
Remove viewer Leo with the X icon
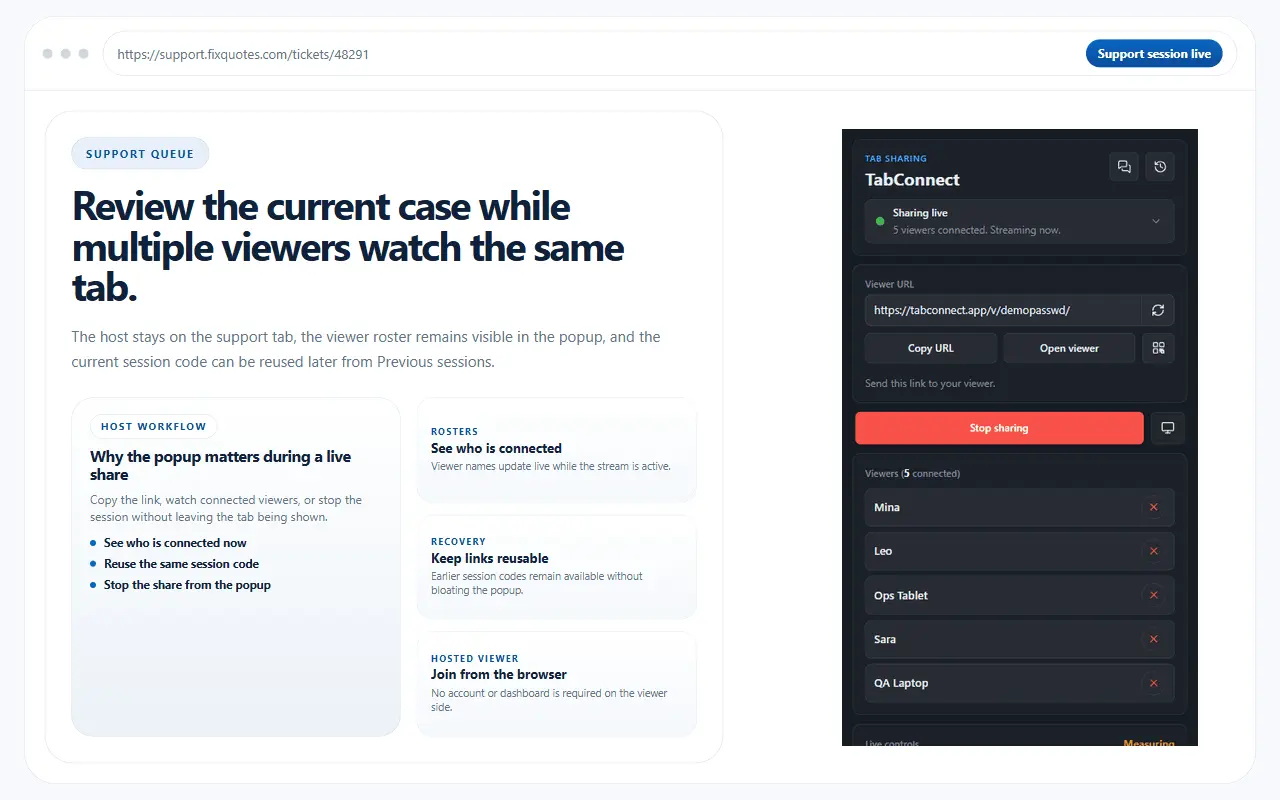(x=1154, y=551)
